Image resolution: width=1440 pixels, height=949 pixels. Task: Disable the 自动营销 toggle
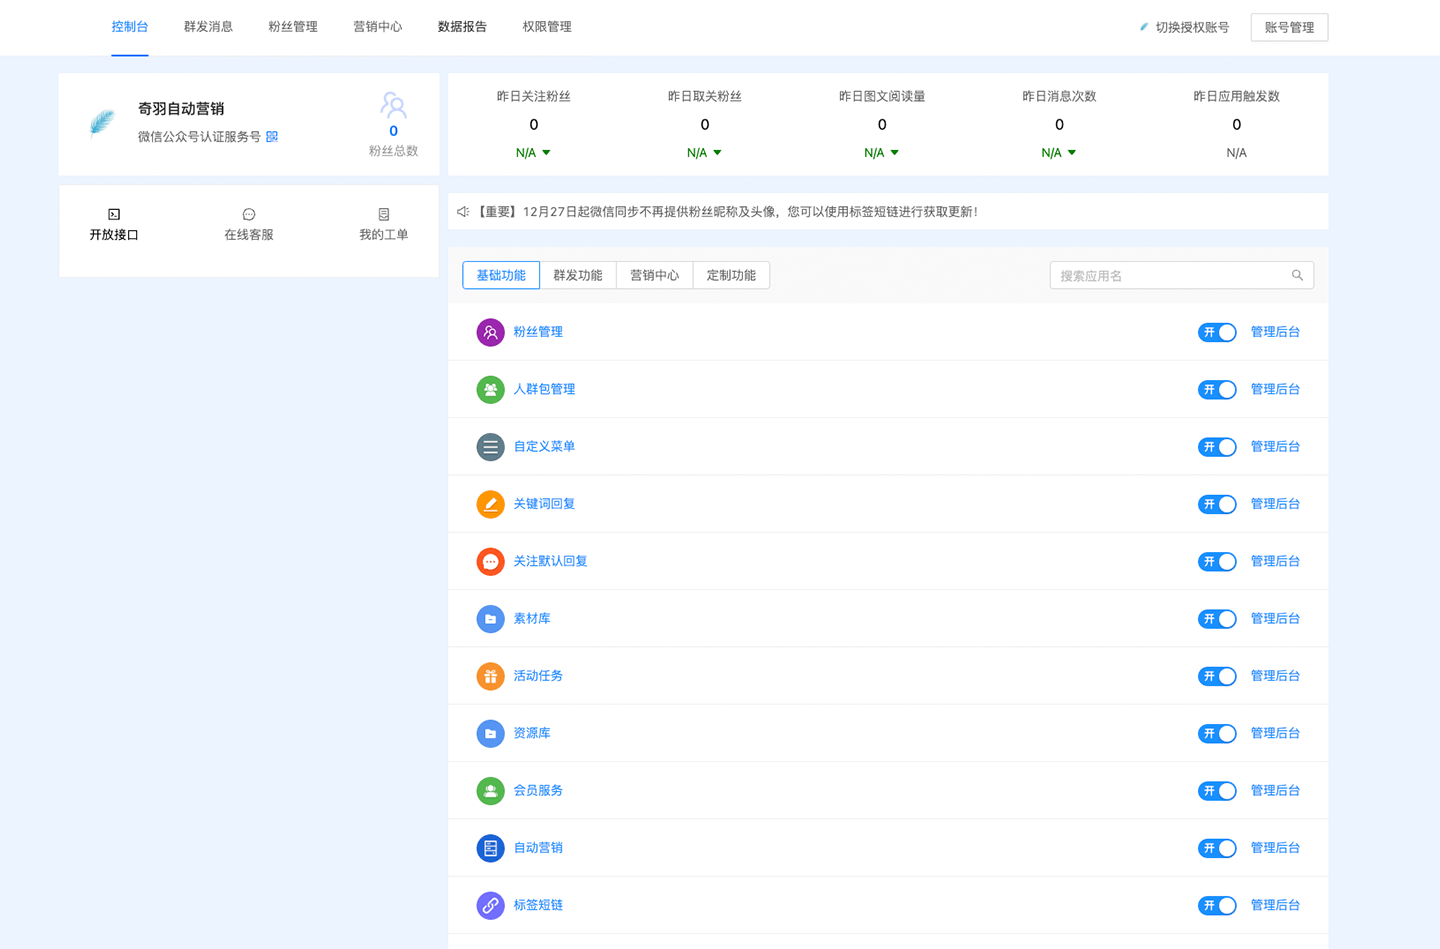point(1217,849)
